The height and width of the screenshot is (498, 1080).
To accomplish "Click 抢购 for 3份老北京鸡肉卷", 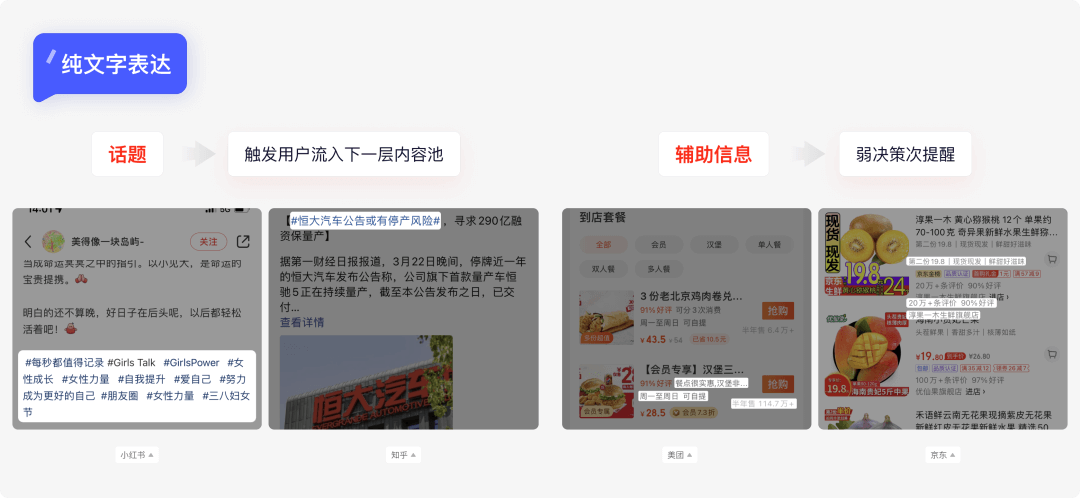I will pyautogui.click(x=778, y=311).
